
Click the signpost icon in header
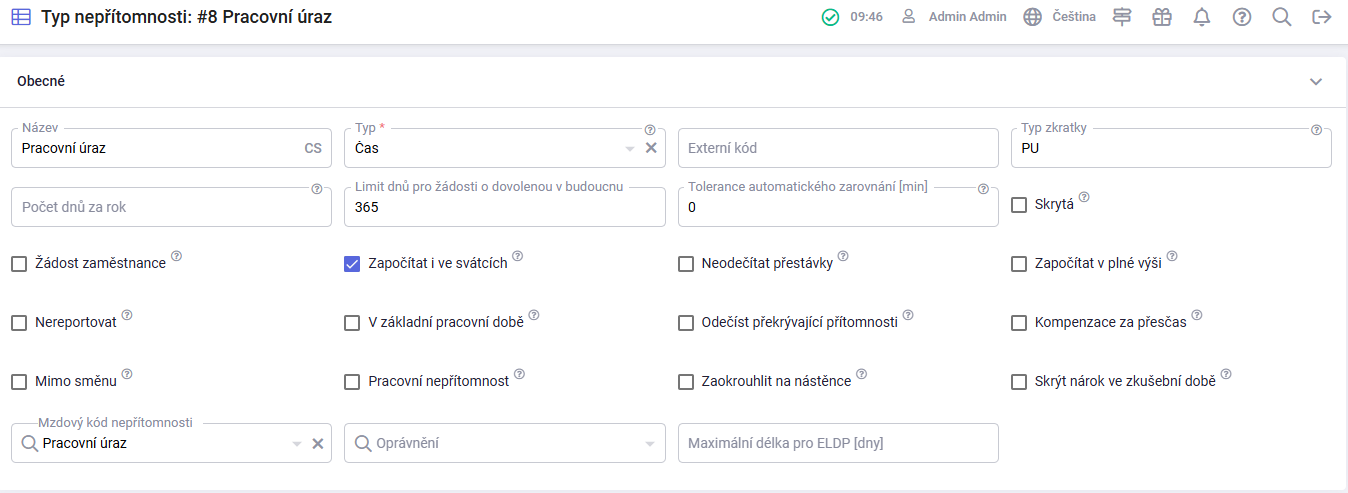(1121, 17)
